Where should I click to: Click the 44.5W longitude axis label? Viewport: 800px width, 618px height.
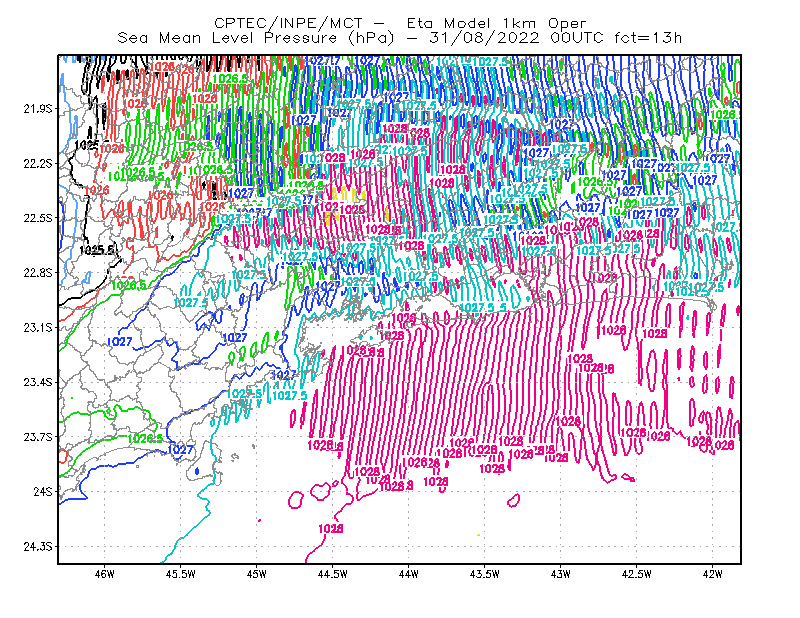coord(333,574)
